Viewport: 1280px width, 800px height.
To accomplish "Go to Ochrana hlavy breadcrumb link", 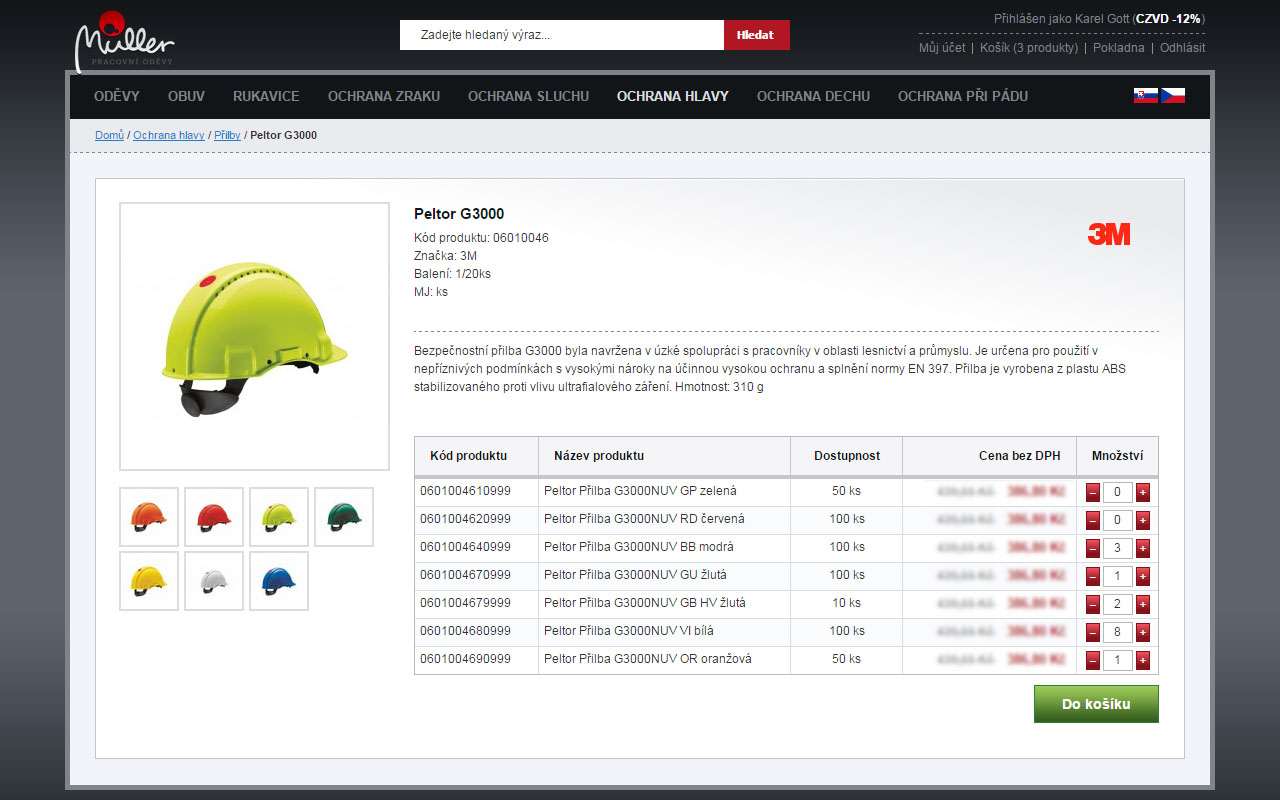I will [x=169, y=135].
